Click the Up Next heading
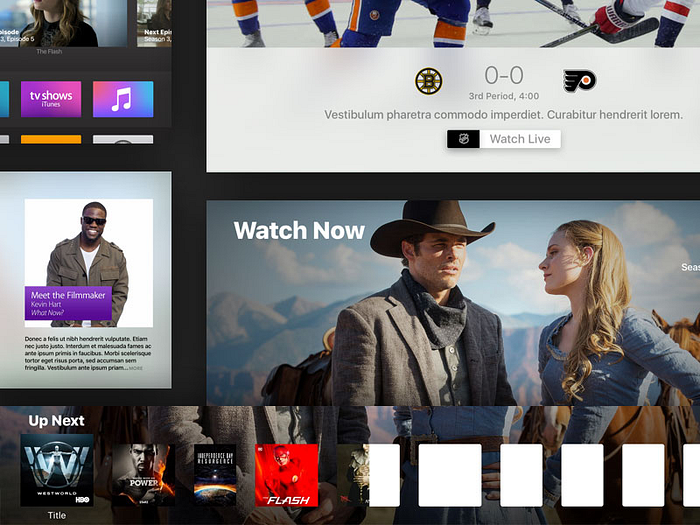Image resolution: width=700 pixels, height=525 pixels. [56, 421]
